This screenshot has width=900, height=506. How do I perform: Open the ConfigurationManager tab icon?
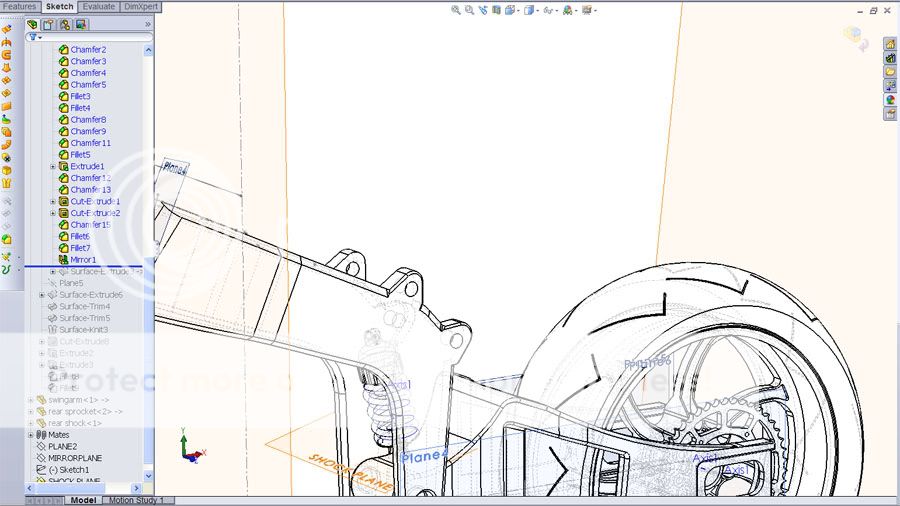(65, 25)
